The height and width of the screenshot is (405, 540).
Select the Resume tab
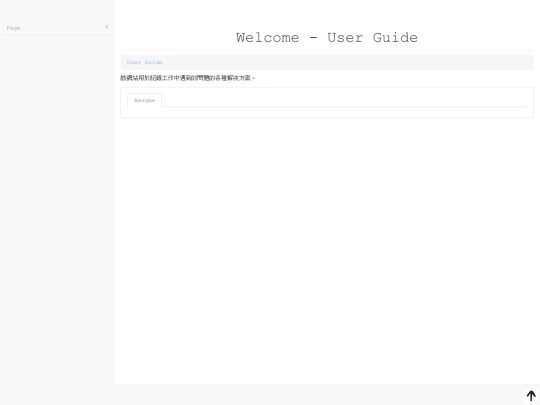pyautogui.click(x=145, y=100)
